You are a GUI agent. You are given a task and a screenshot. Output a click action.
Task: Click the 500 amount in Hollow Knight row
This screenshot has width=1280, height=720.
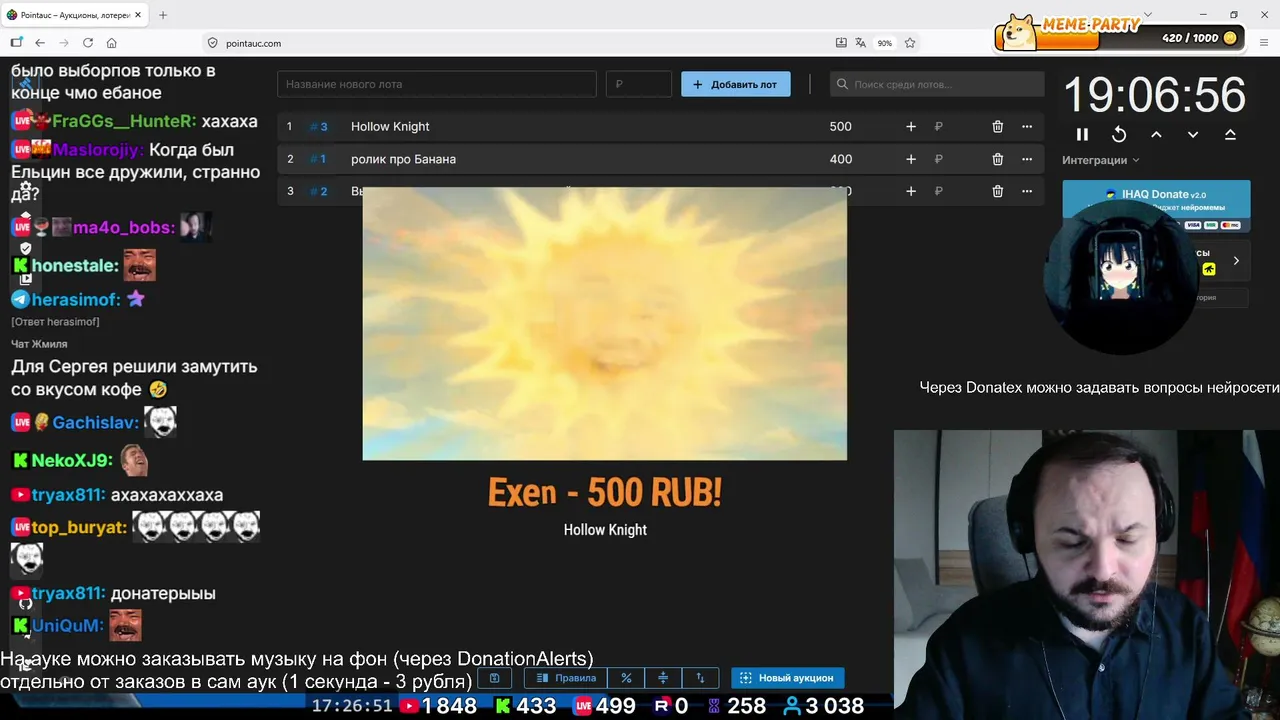(840, 127)
